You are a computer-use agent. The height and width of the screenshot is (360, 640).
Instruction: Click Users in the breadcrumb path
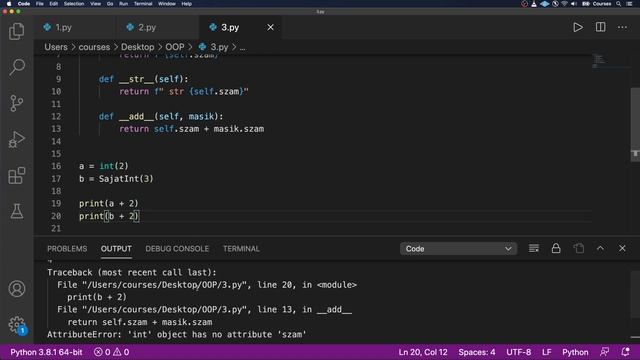click(56, 47)
